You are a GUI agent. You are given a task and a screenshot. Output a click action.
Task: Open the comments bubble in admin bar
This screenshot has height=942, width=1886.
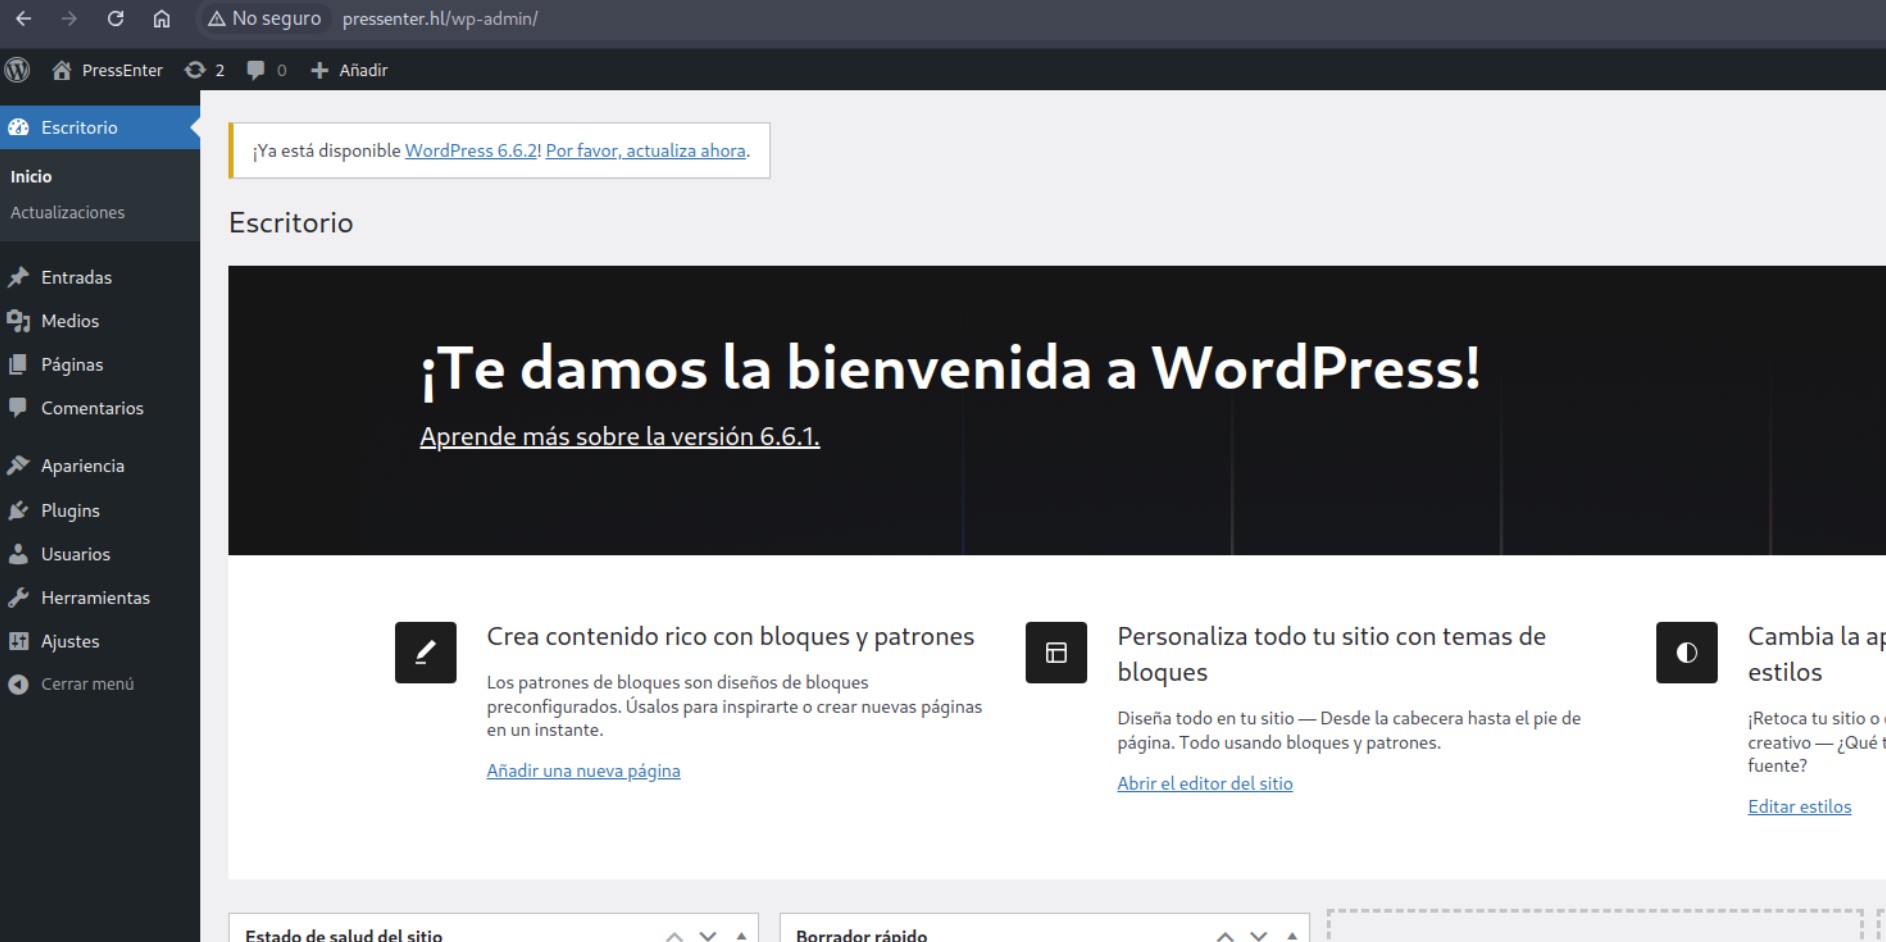pos(267,70)
